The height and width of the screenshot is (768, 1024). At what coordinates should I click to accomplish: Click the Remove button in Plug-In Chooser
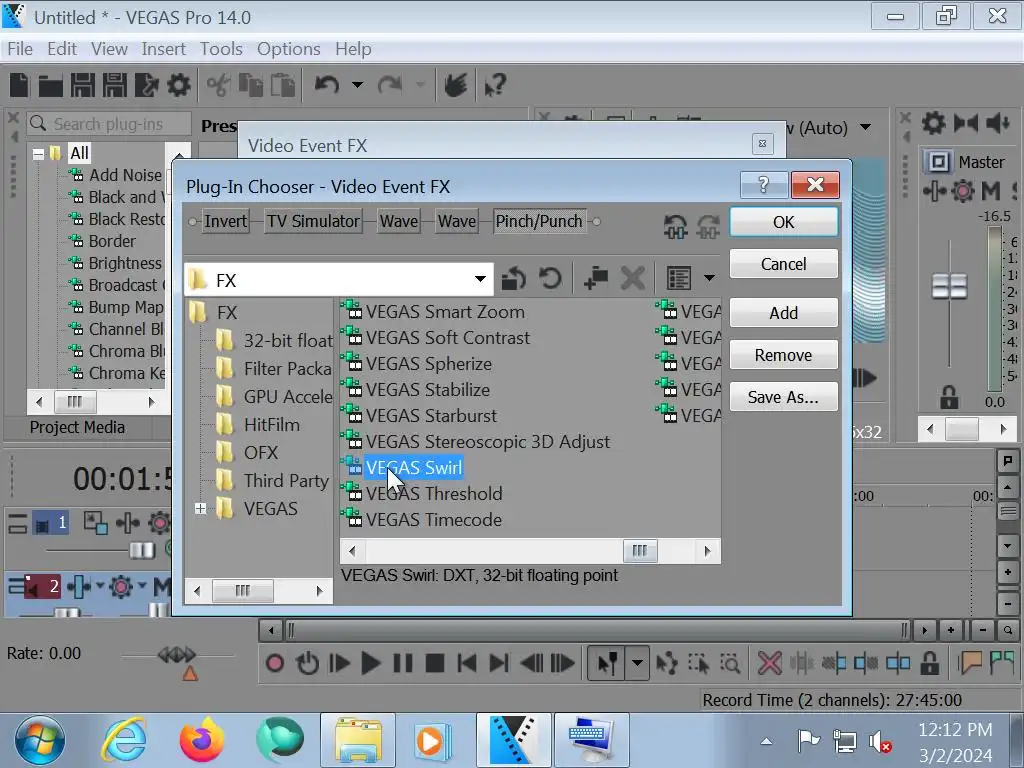coord(784,355)
